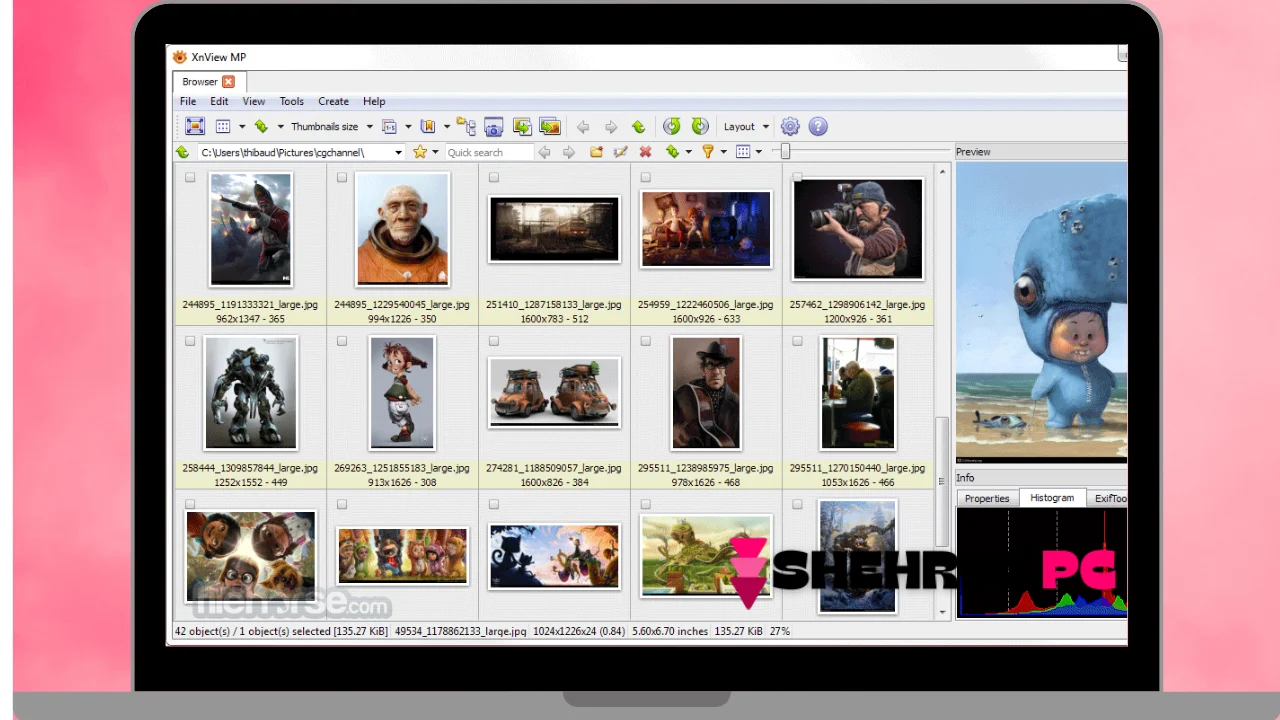1280x720 pixels.
Task: Click the green Sort By icon in main toolbar
Action: pos(261,126)
